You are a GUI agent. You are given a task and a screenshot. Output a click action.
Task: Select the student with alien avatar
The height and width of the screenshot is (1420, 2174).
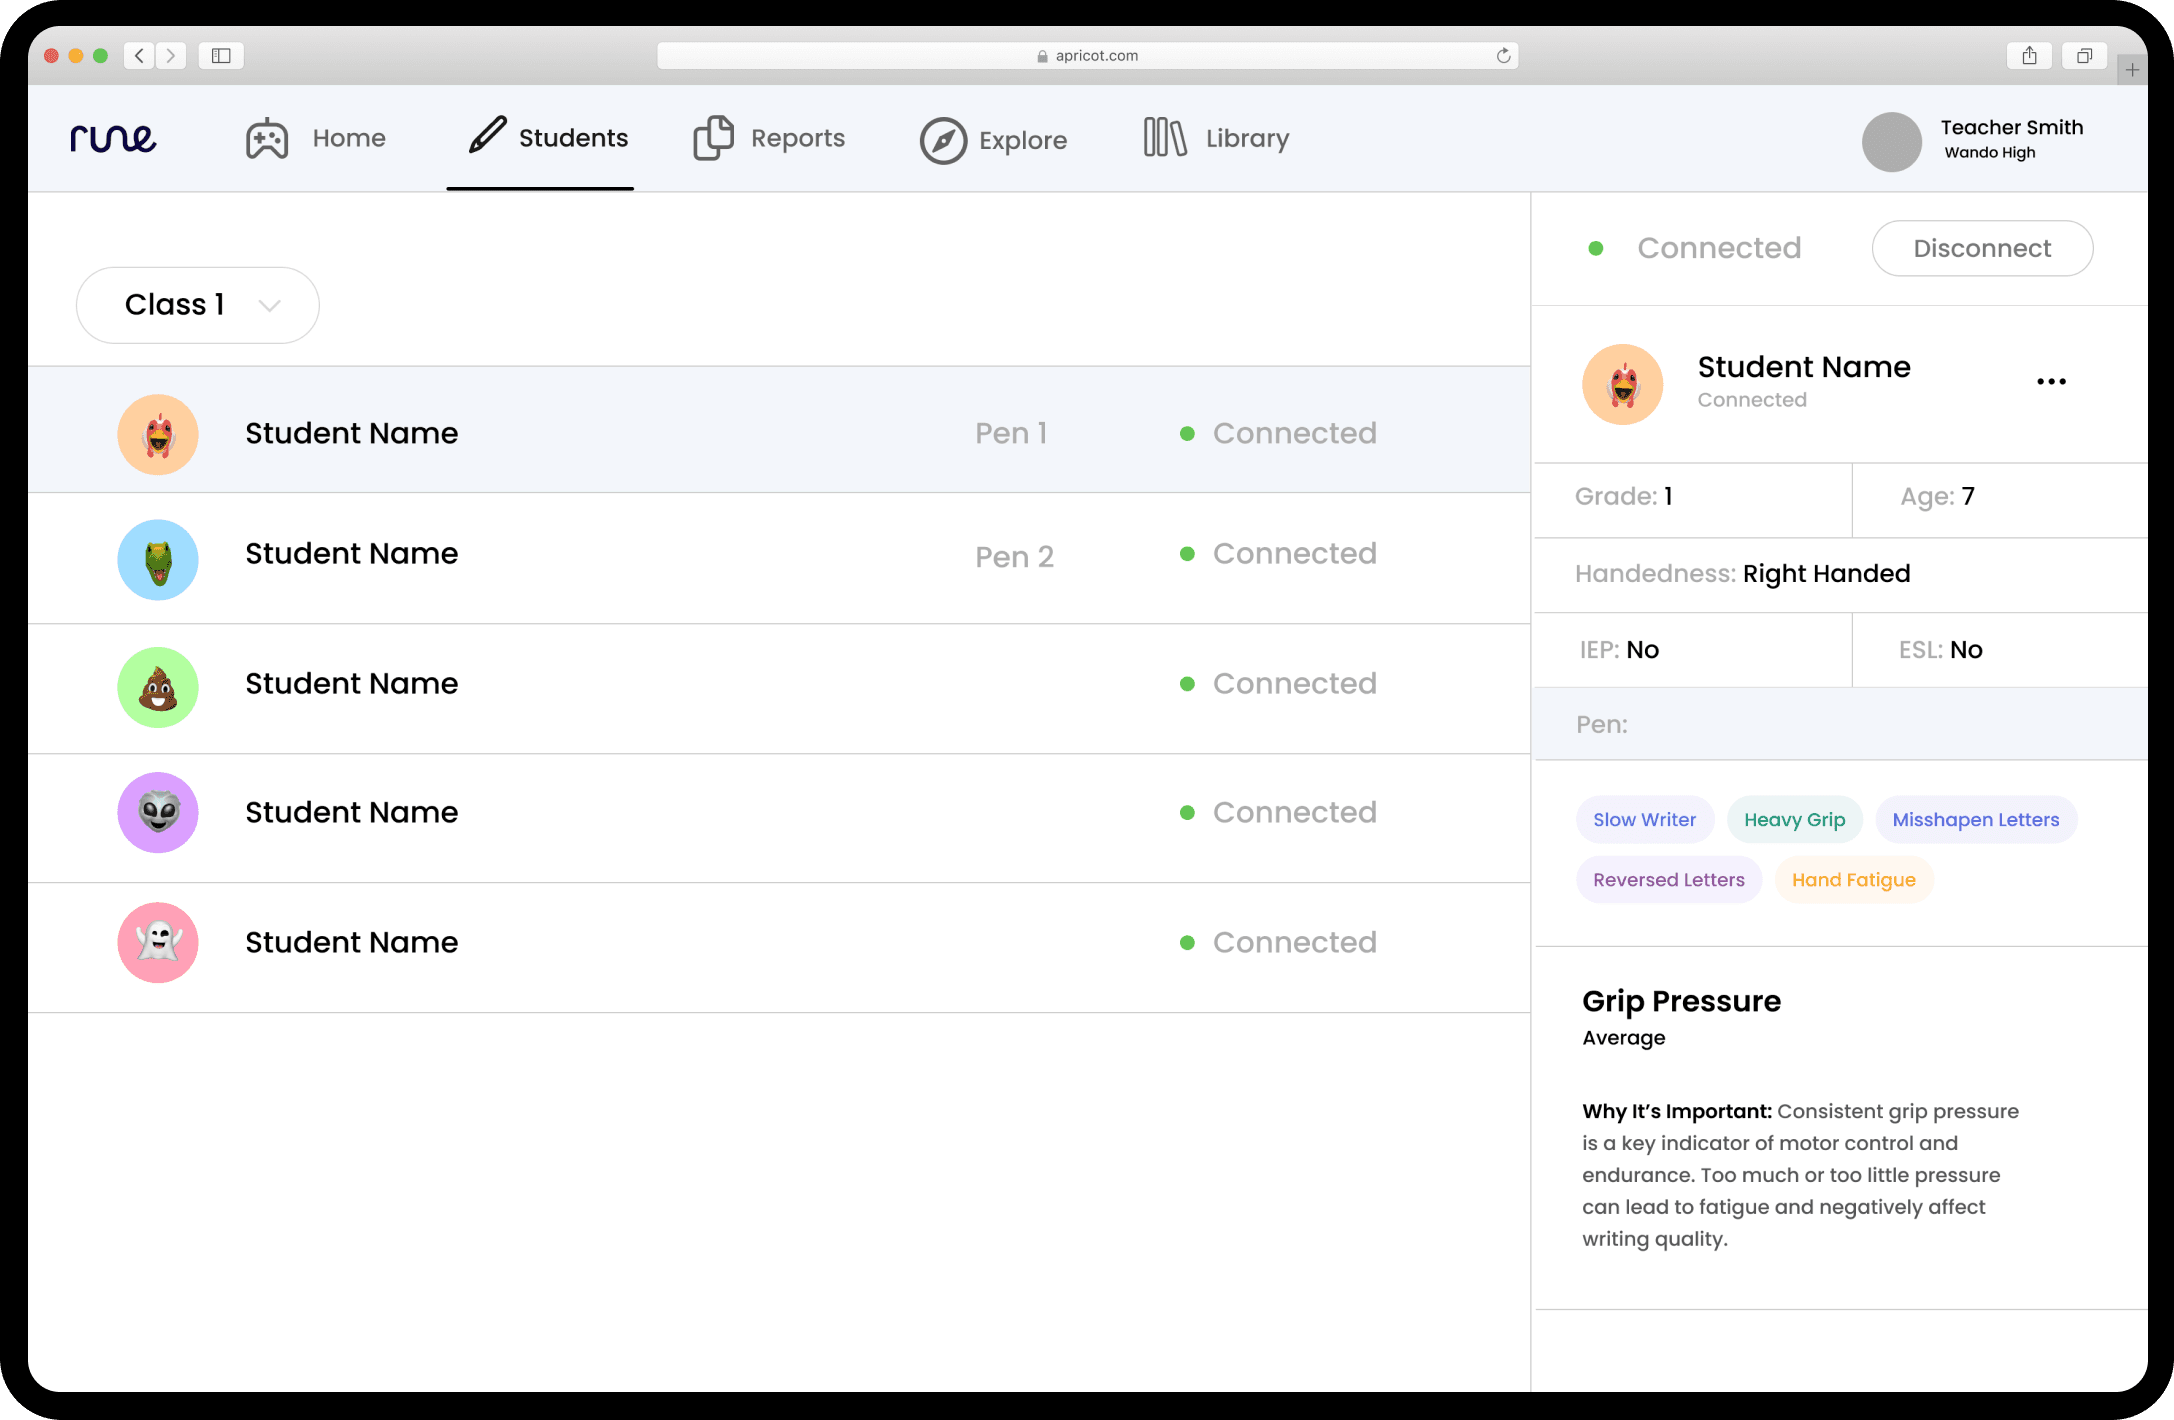pos(158,812)
